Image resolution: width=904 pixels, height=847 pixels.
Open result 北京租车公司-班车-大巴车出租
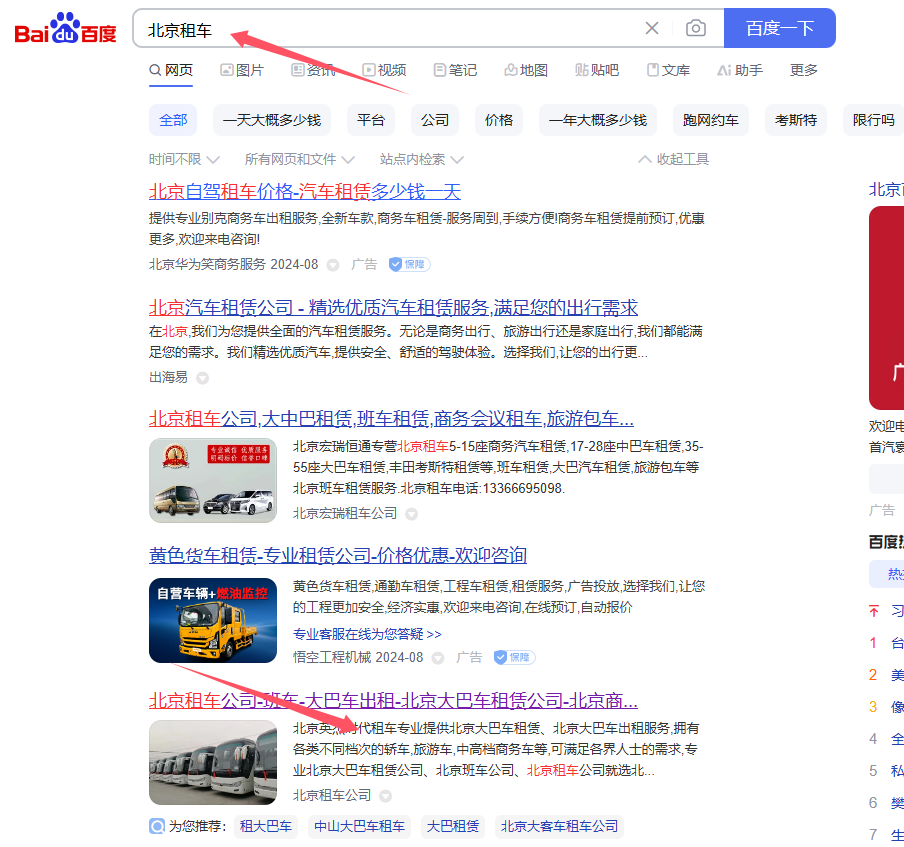pos(393,701)
